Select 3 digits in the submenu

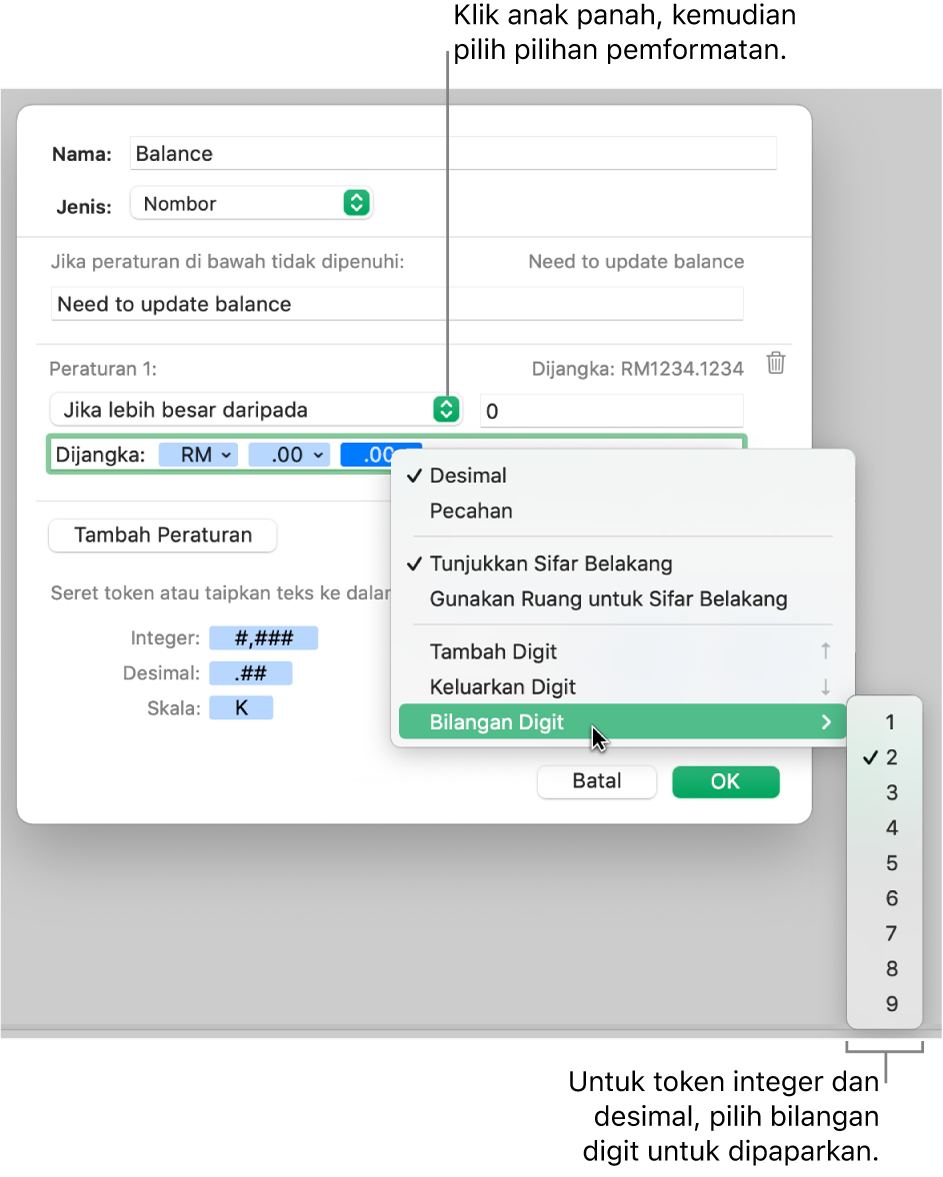pos(884,793)
